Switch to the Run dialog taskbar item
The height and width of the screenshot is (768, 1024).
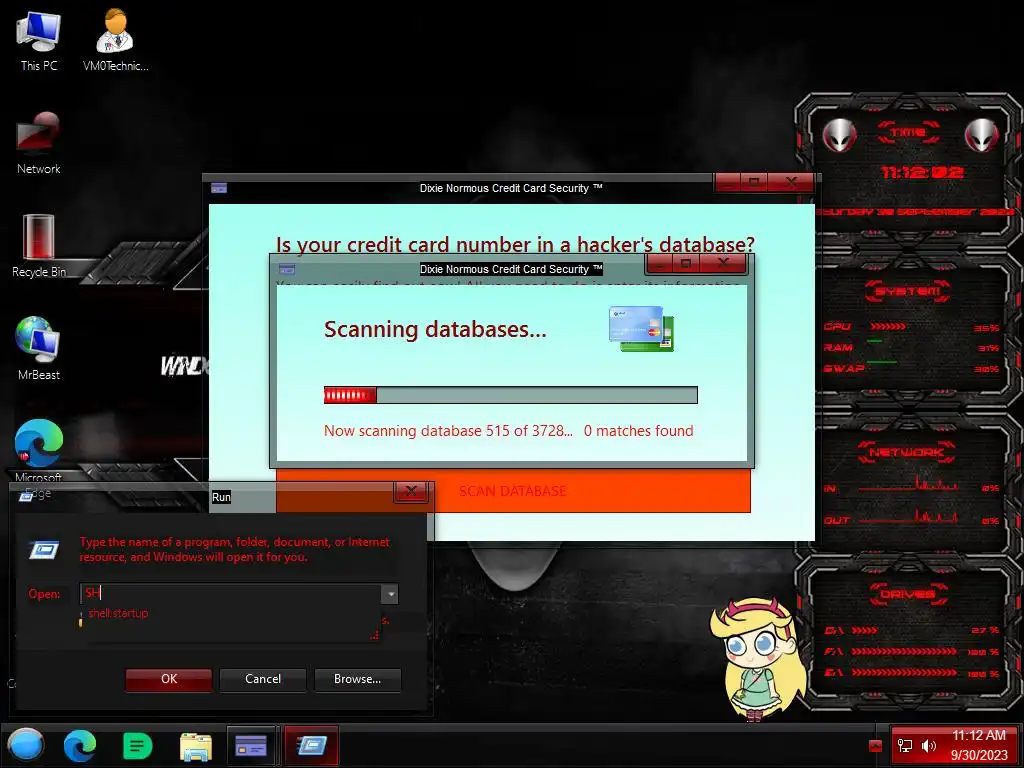click(x=311, y=745)
